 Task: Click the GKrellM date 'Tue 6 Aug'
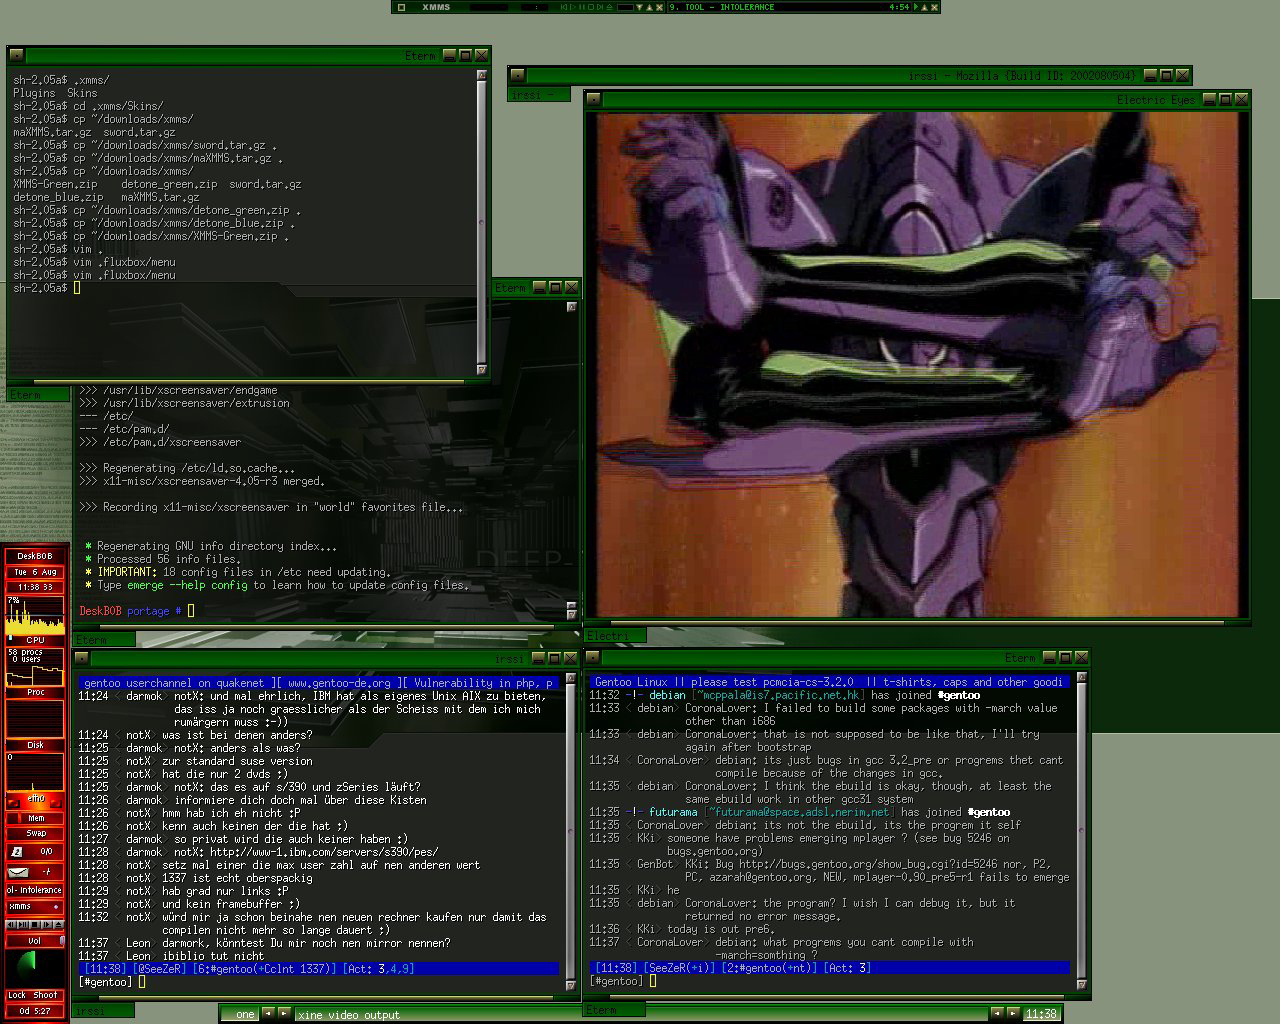pyautogui.click(x=35, y=572)
